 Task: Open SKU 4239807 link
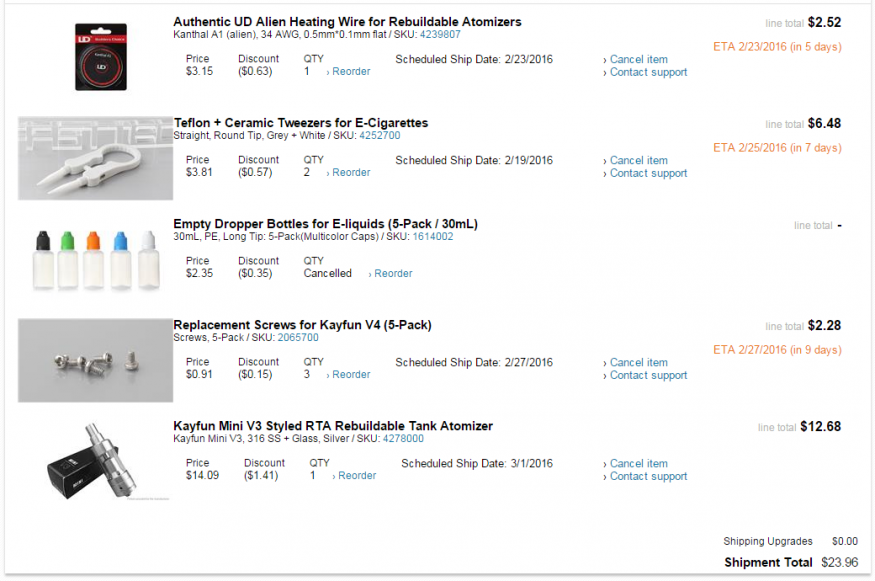(440, 35)
